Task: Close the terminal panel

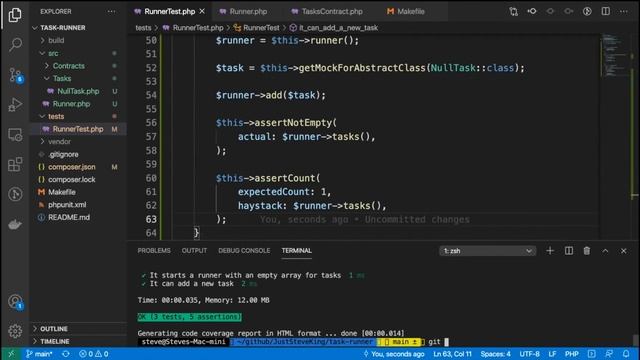Action: click(x=624, y=251)
